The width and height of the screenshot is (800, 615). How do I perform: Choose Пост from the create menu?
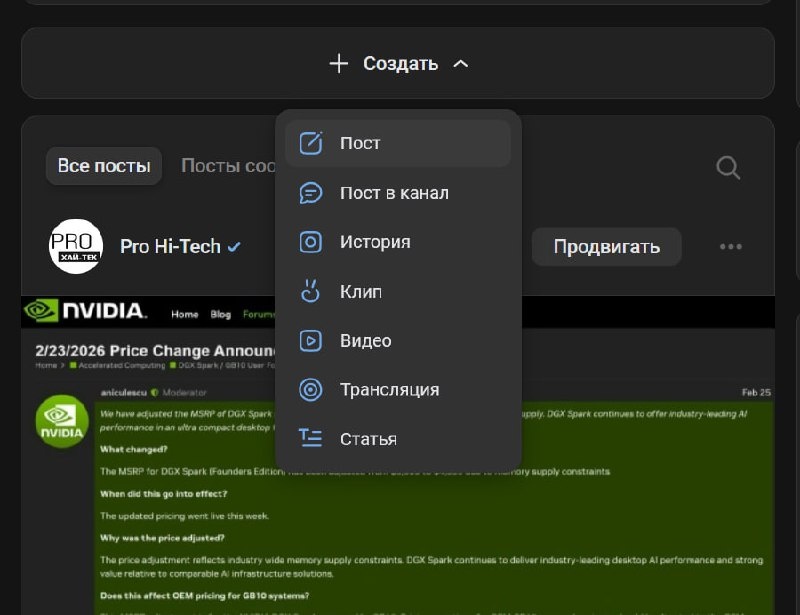[398, 143]
